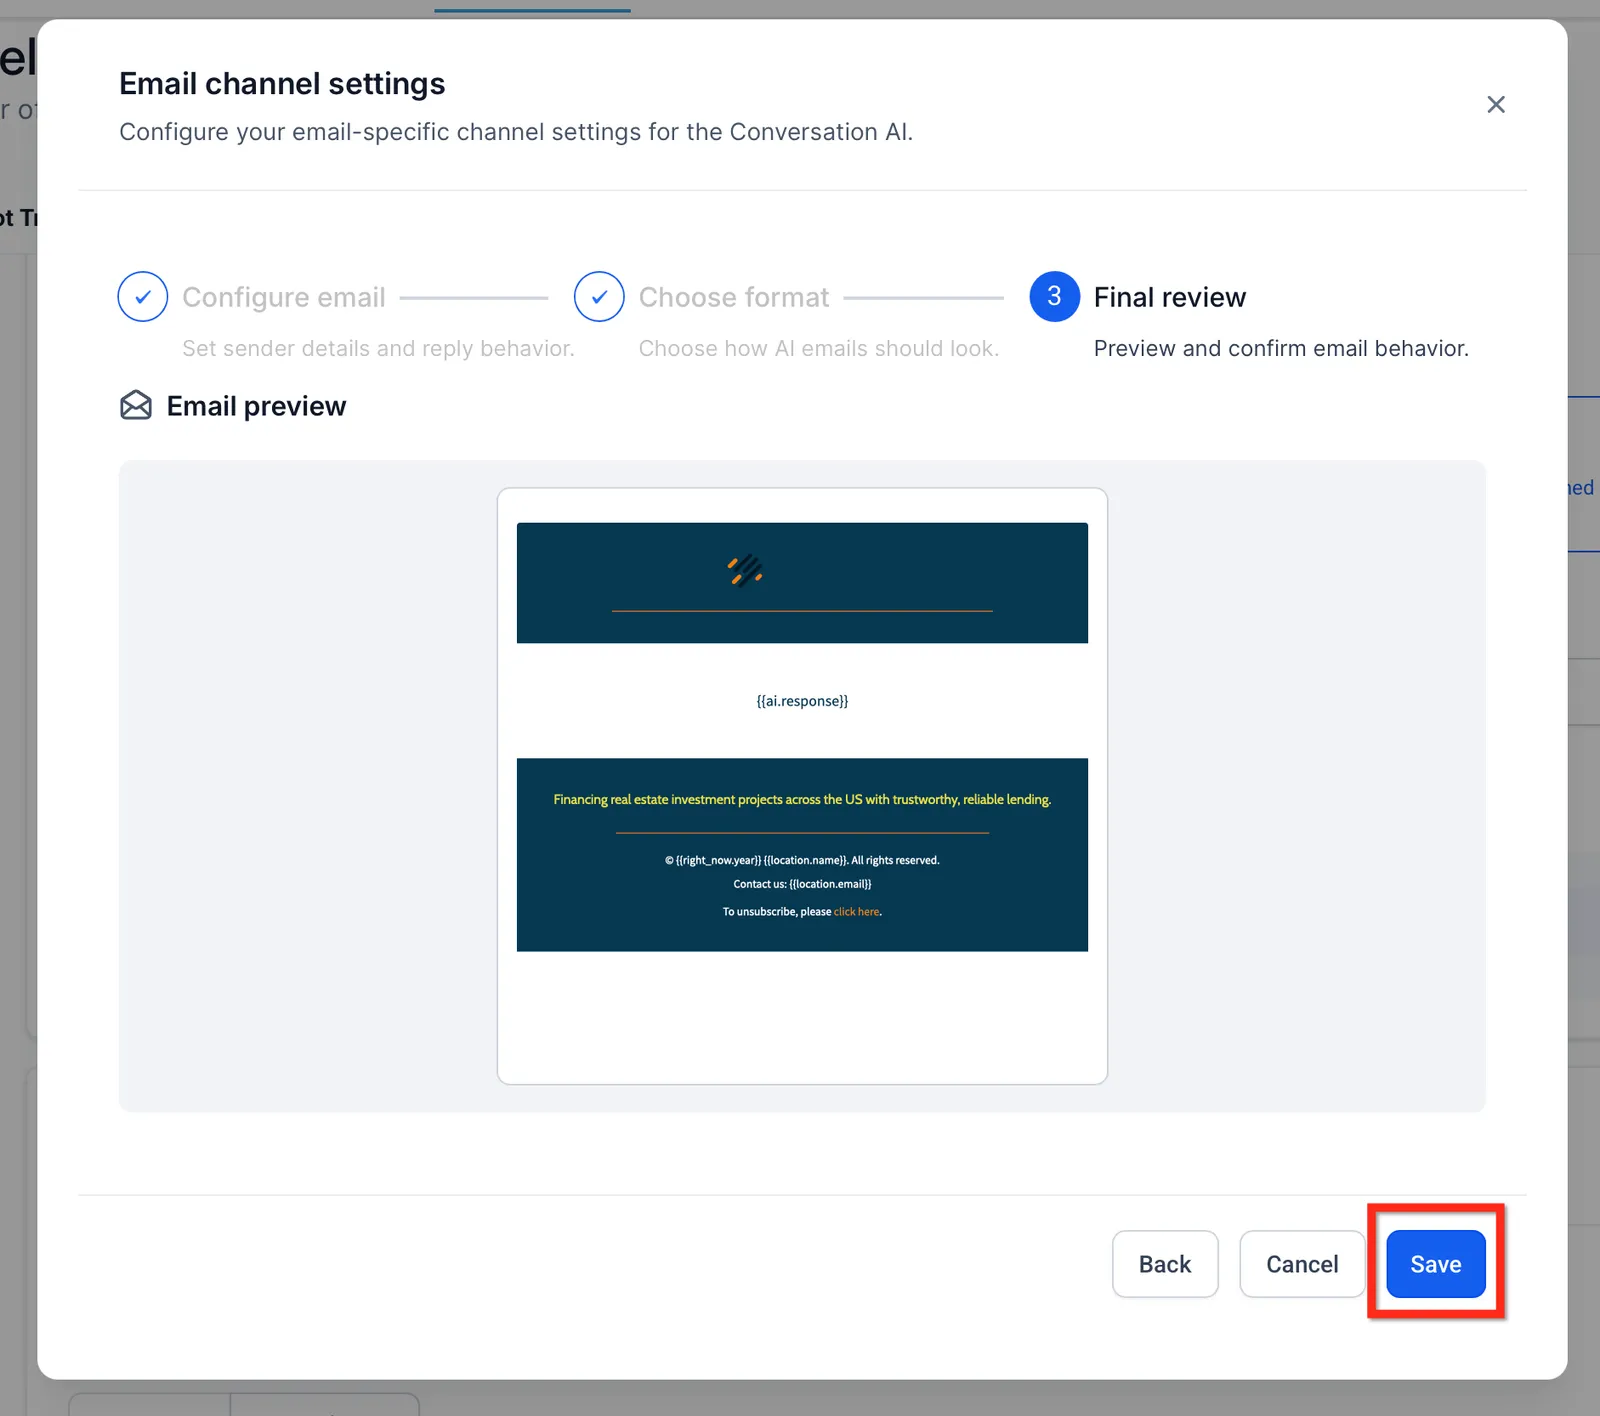Click the {{ai.response}} placeholder text
The height and width of the screenshot is (1416, 1600).
[802, 701]
